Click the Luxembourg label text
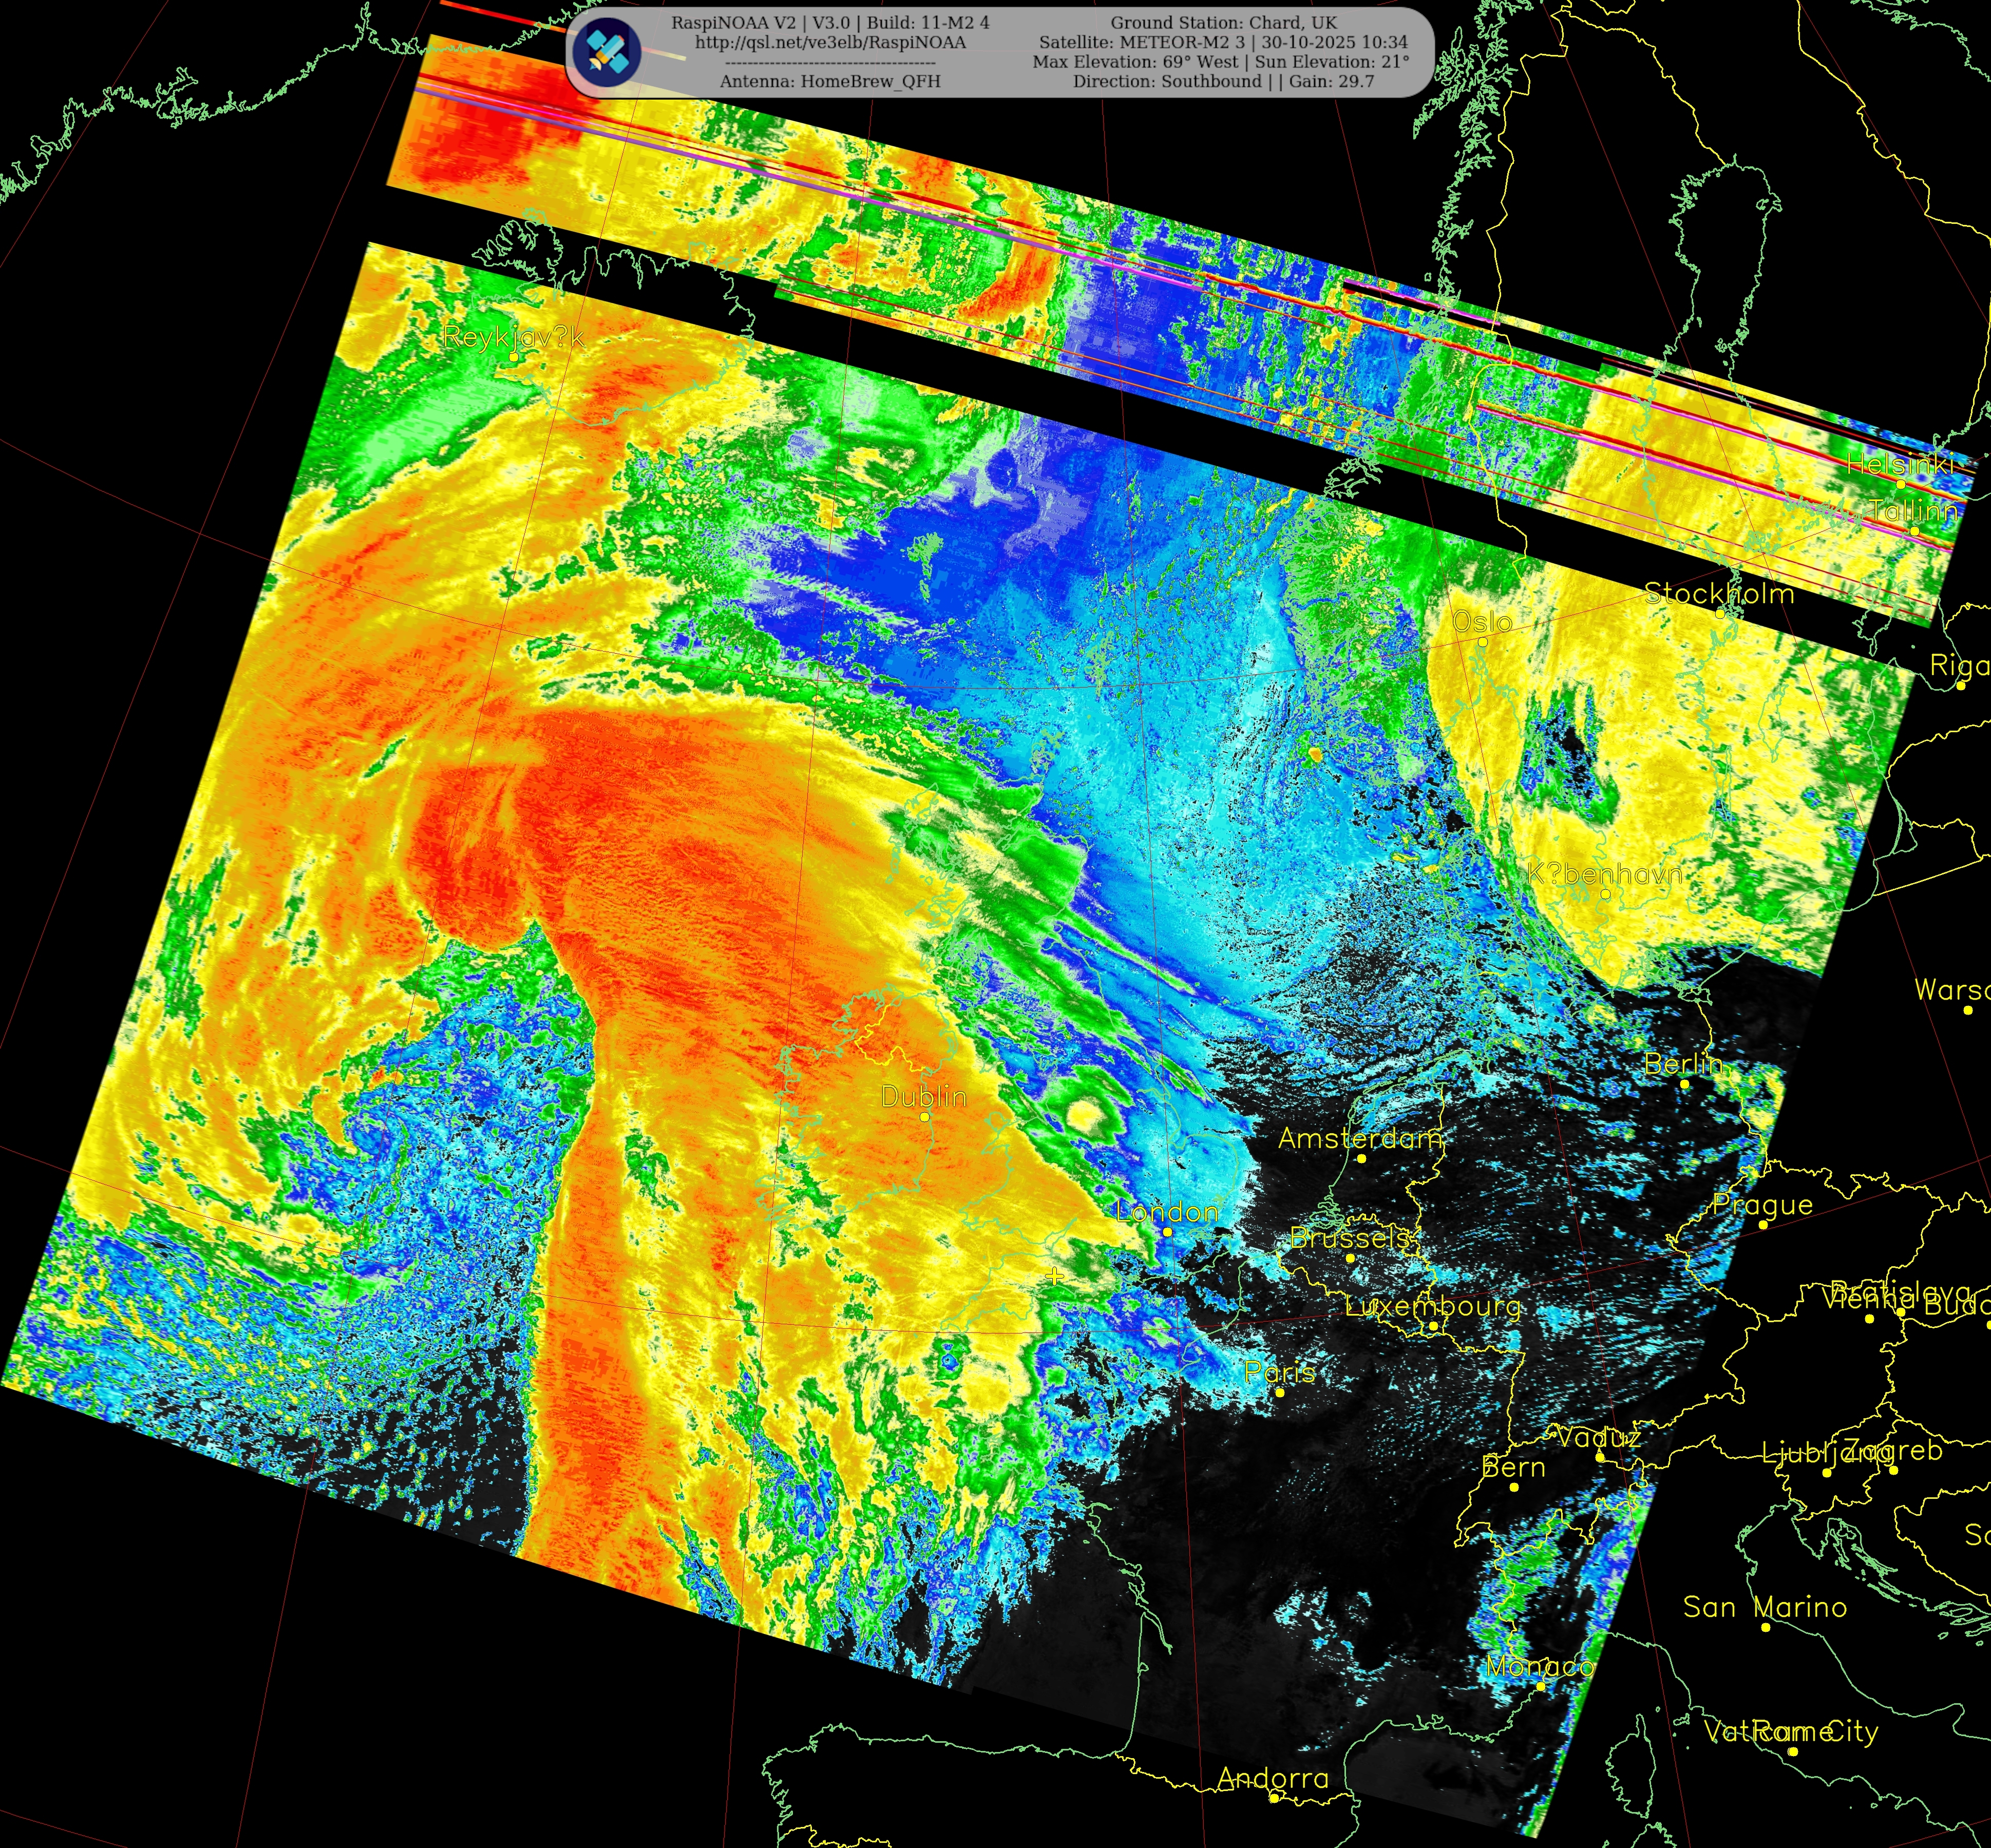This screenshot has width=1991, height=1848. point(1433,1306)
